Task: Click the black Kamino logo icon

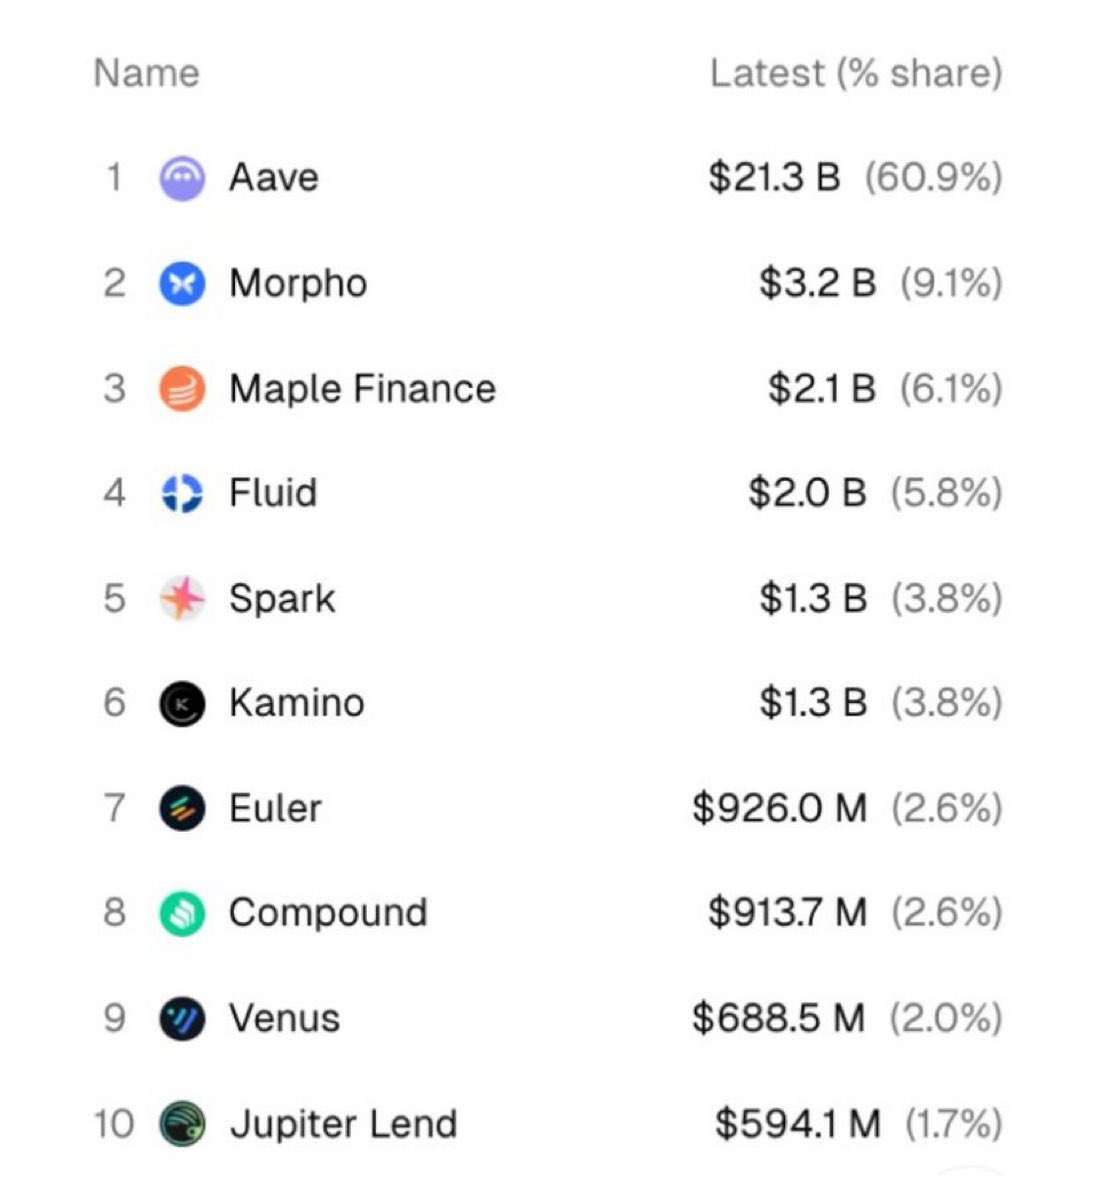Action: [x=182, y=703]
